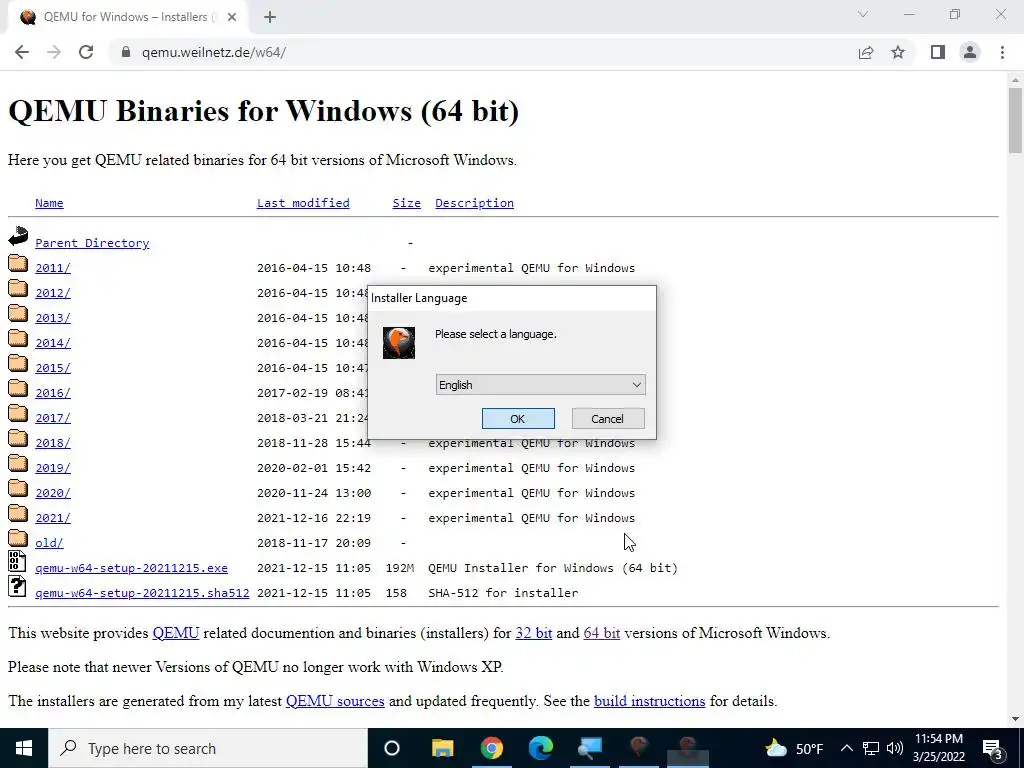Bookmark this page with the star icon
The width and height of the screenshot is (1024, 768).
coord(898,52)
